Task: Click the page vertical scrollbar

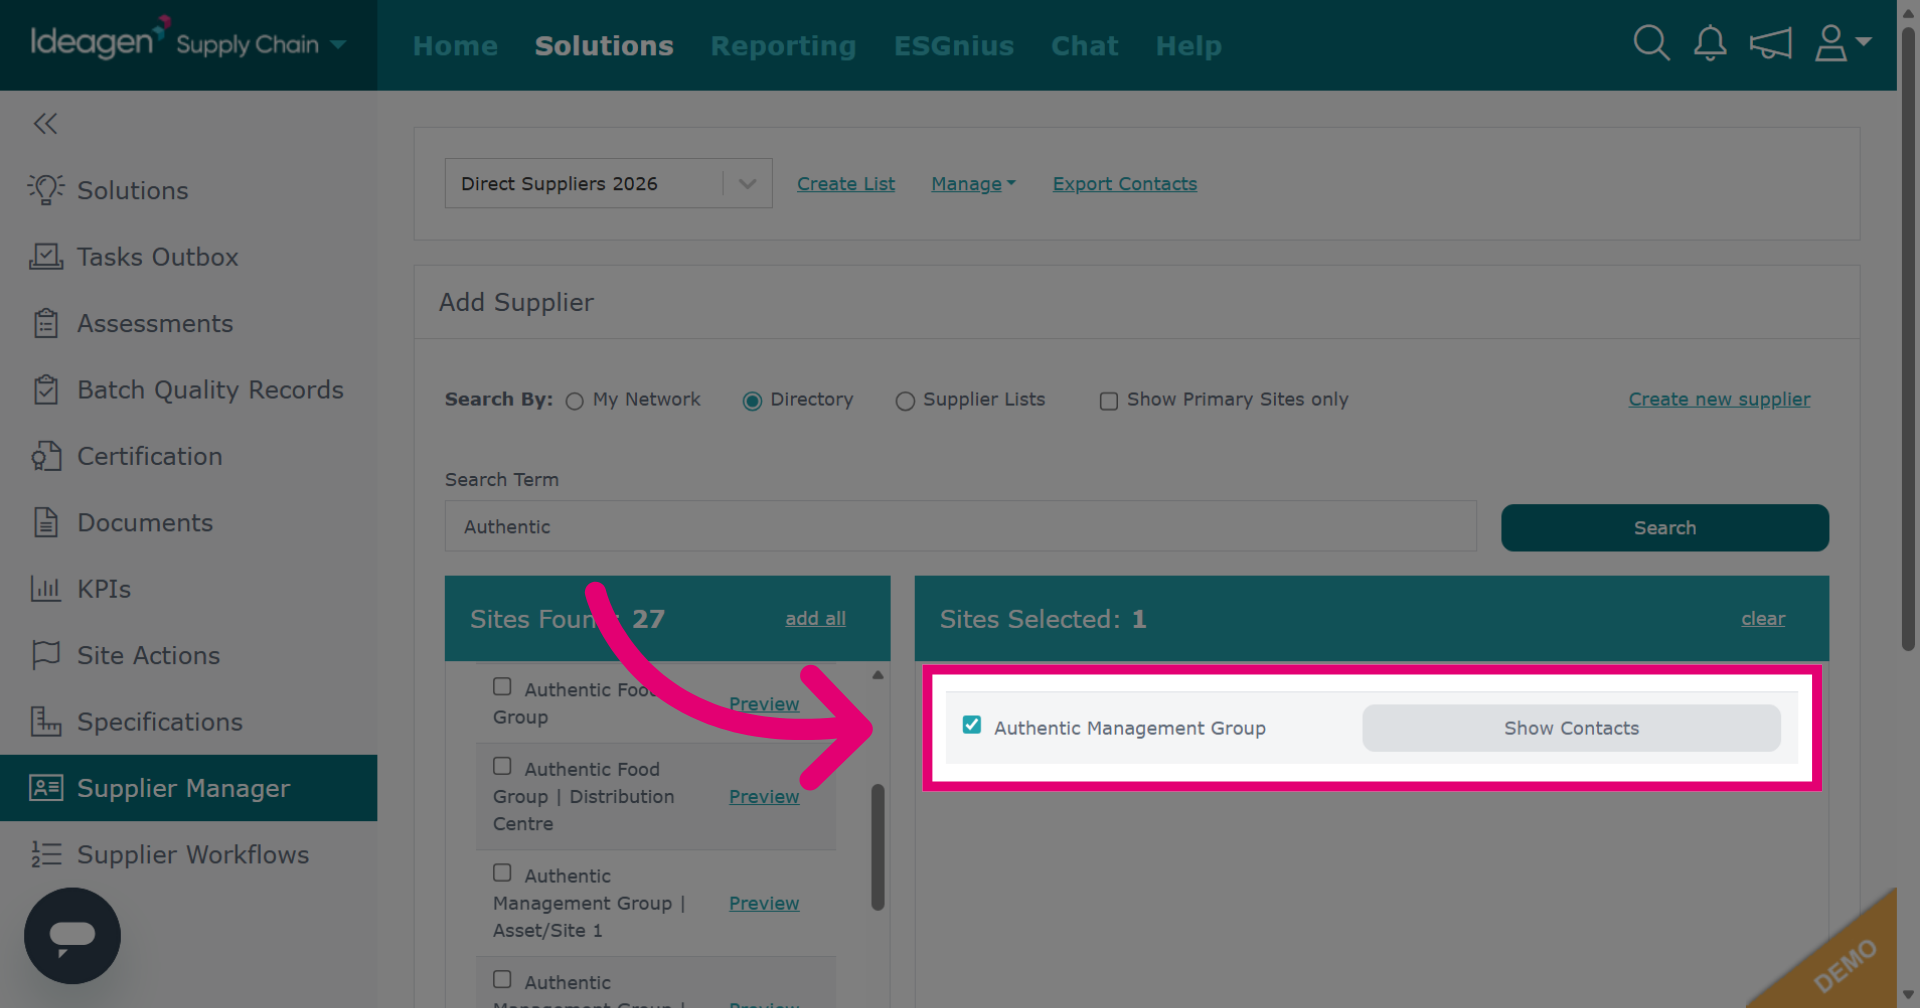Action: coord(1908,340)
